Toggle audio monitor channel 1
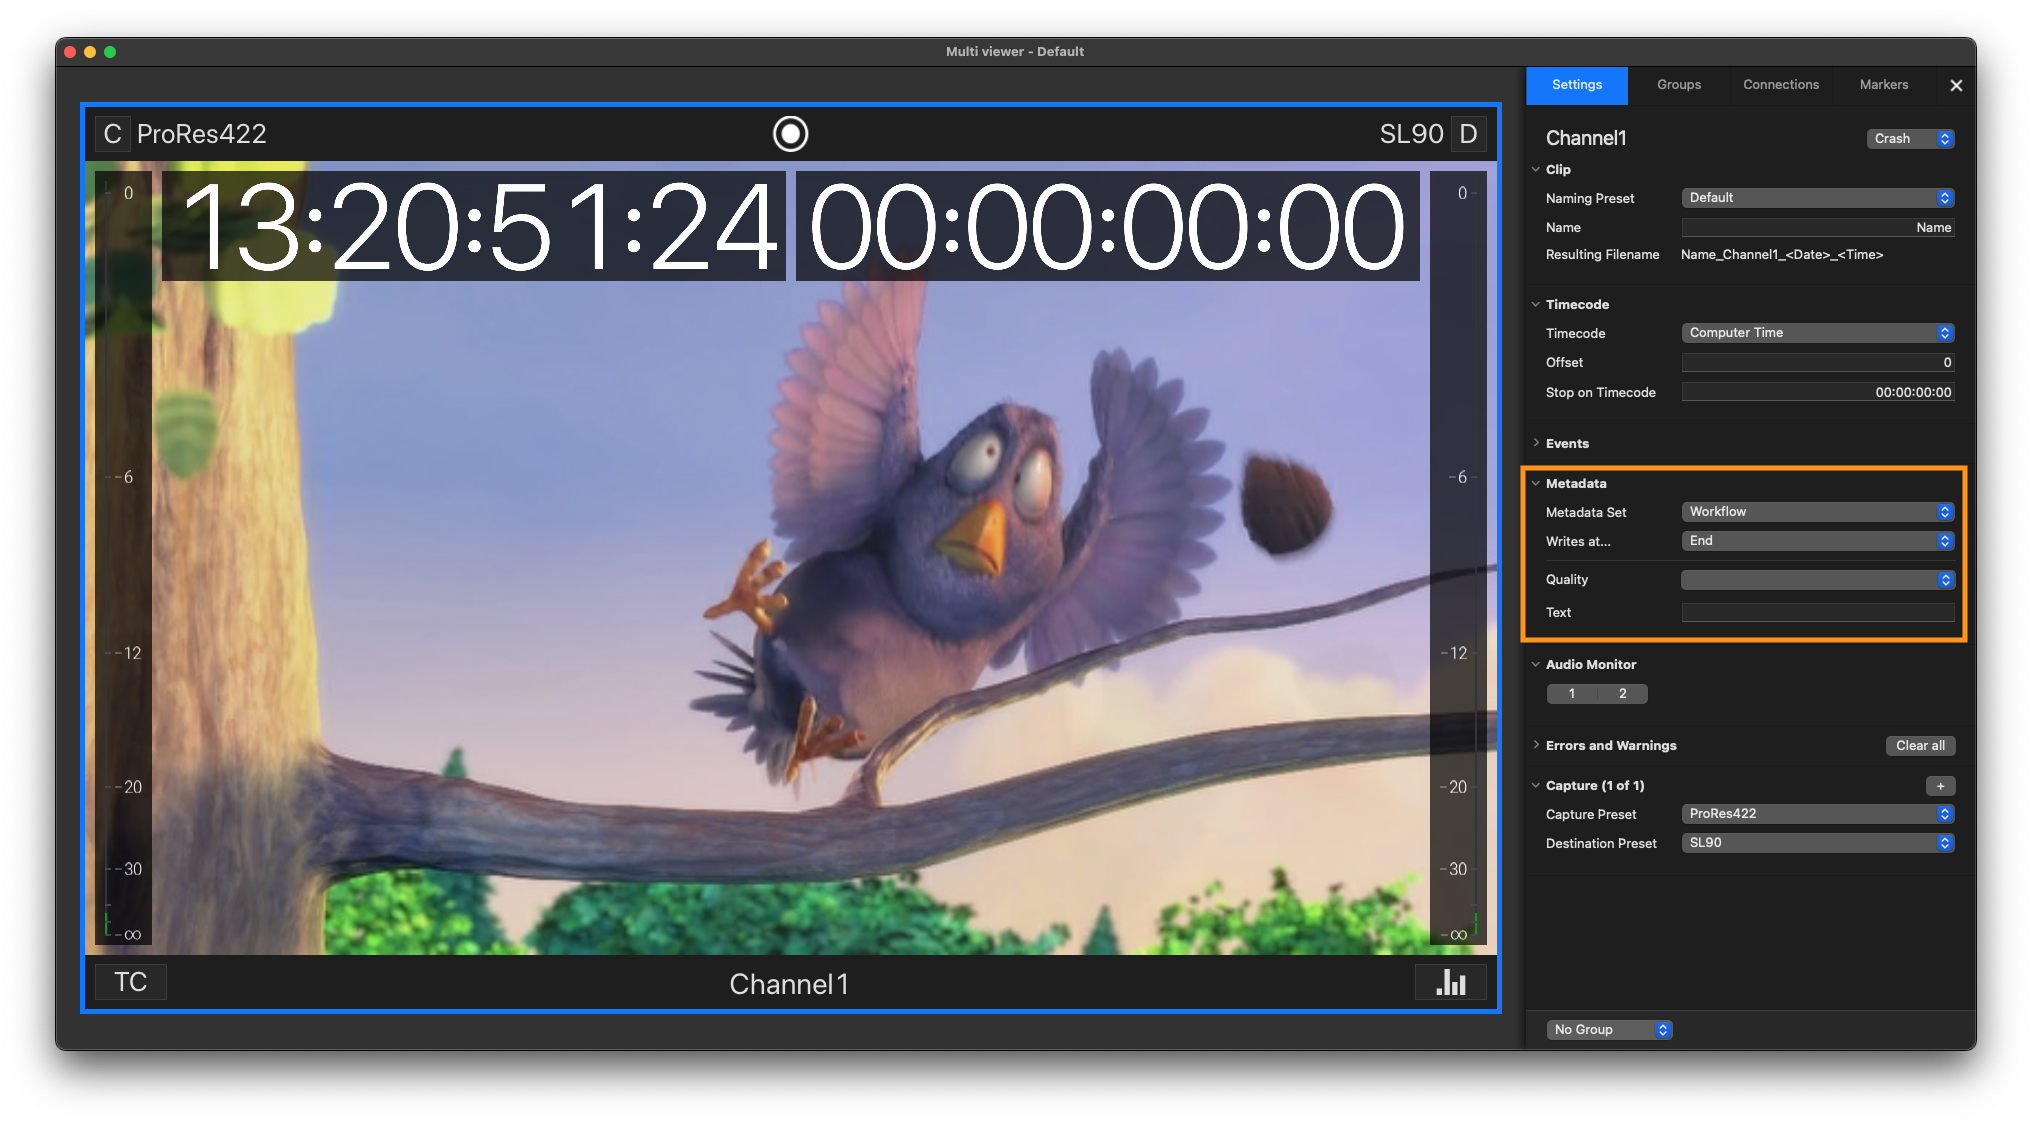 click(x=1572, y=694)
